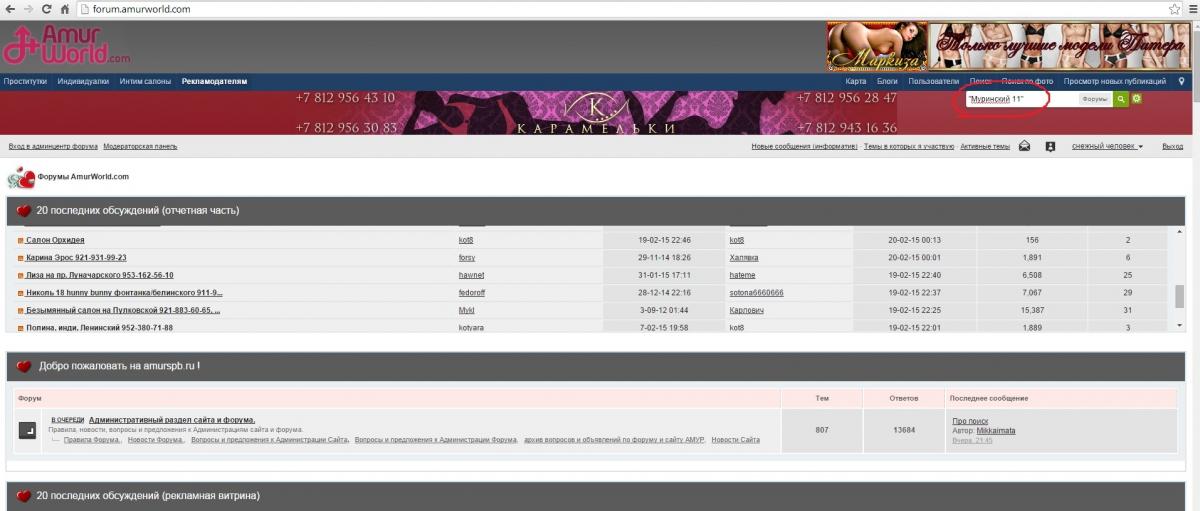The width and height of the screenshot is (1200, 511).
Task: Bookmark page with the star icon
Action: 1175,9
